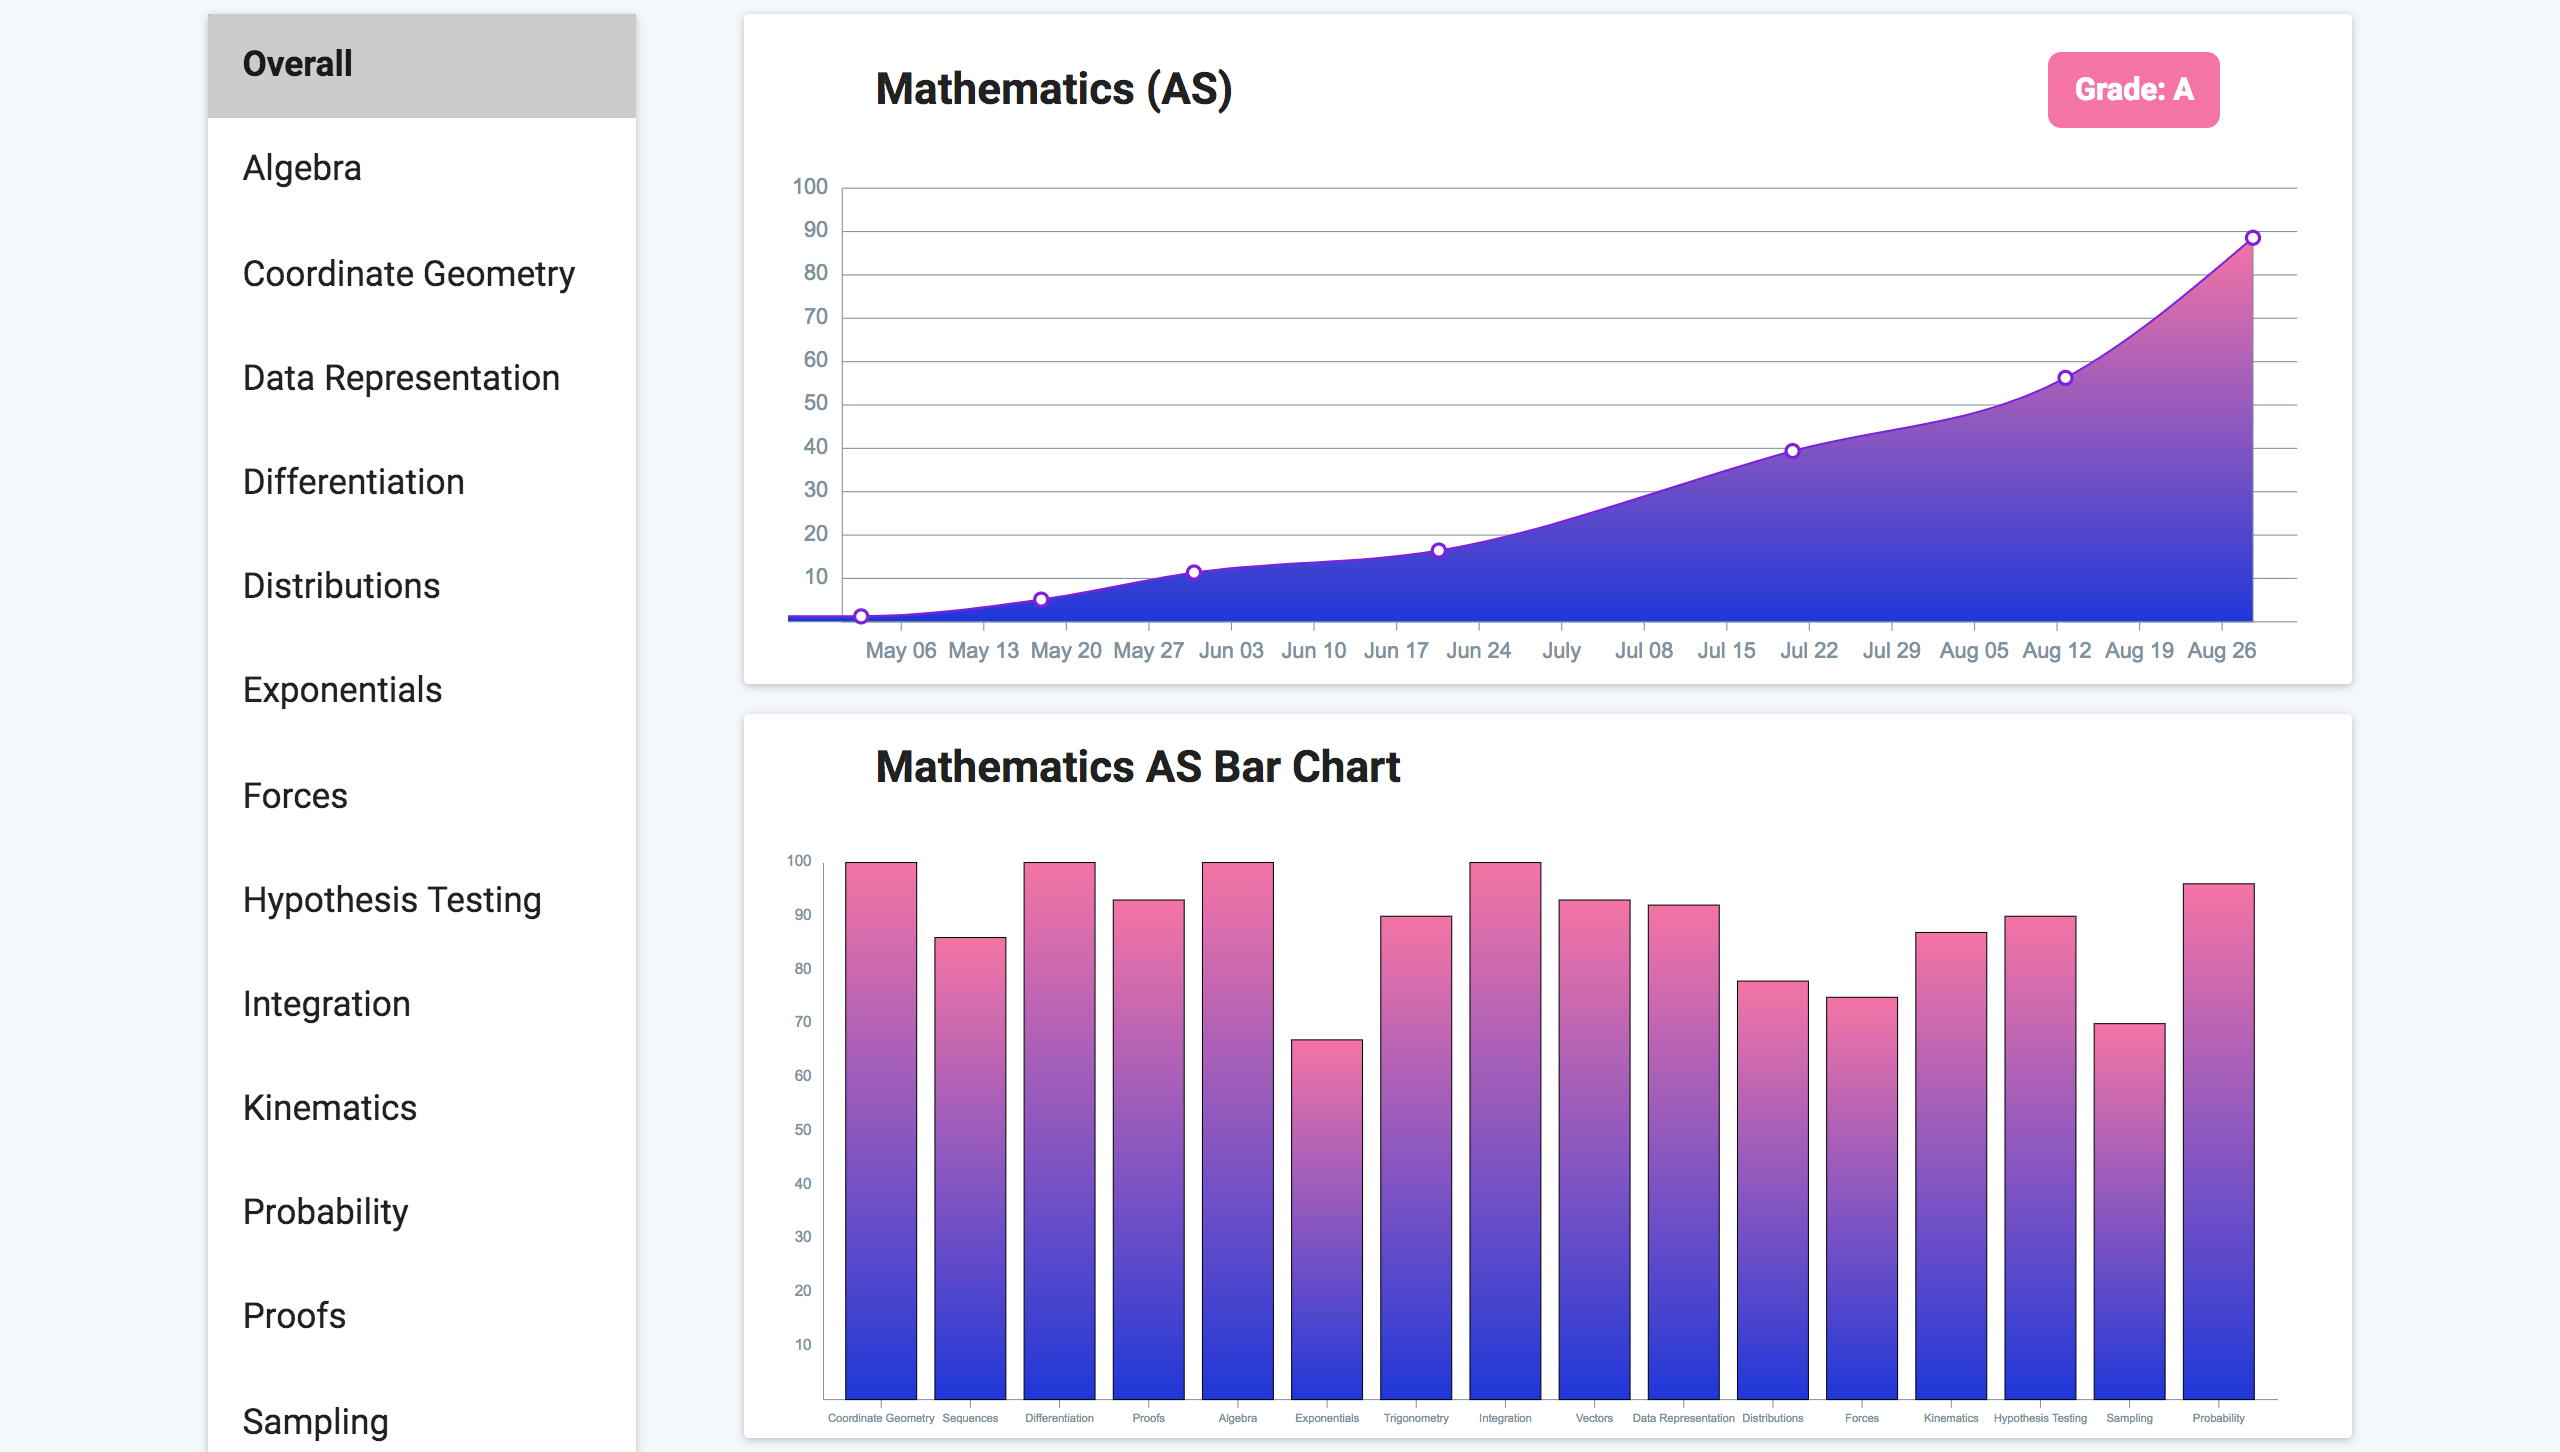Open the Differentiation sidebar entry
Image resolution: width=2560 pixels, height=1452 pixels.
click(353, 482)
